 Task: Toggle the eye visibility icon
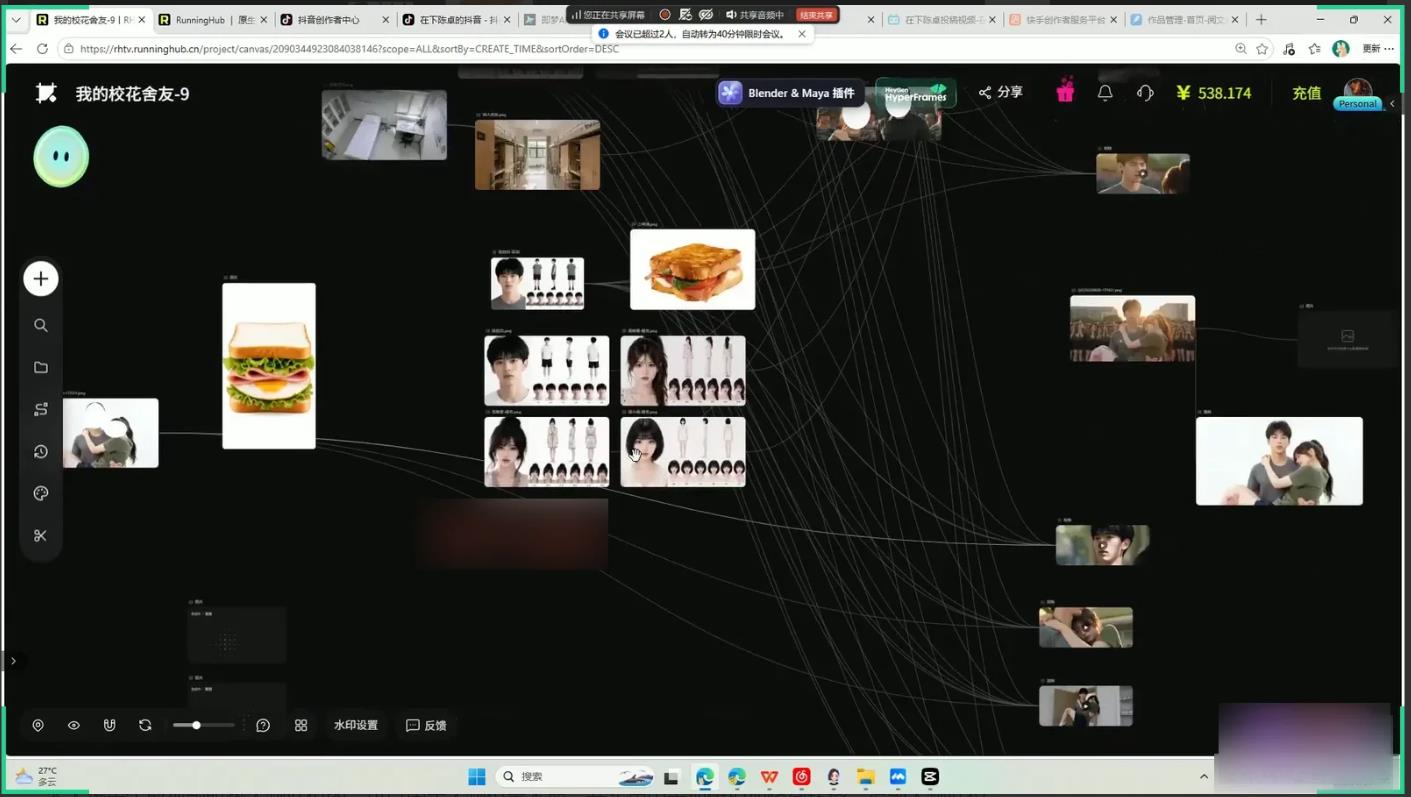click(x=74, y=725)
